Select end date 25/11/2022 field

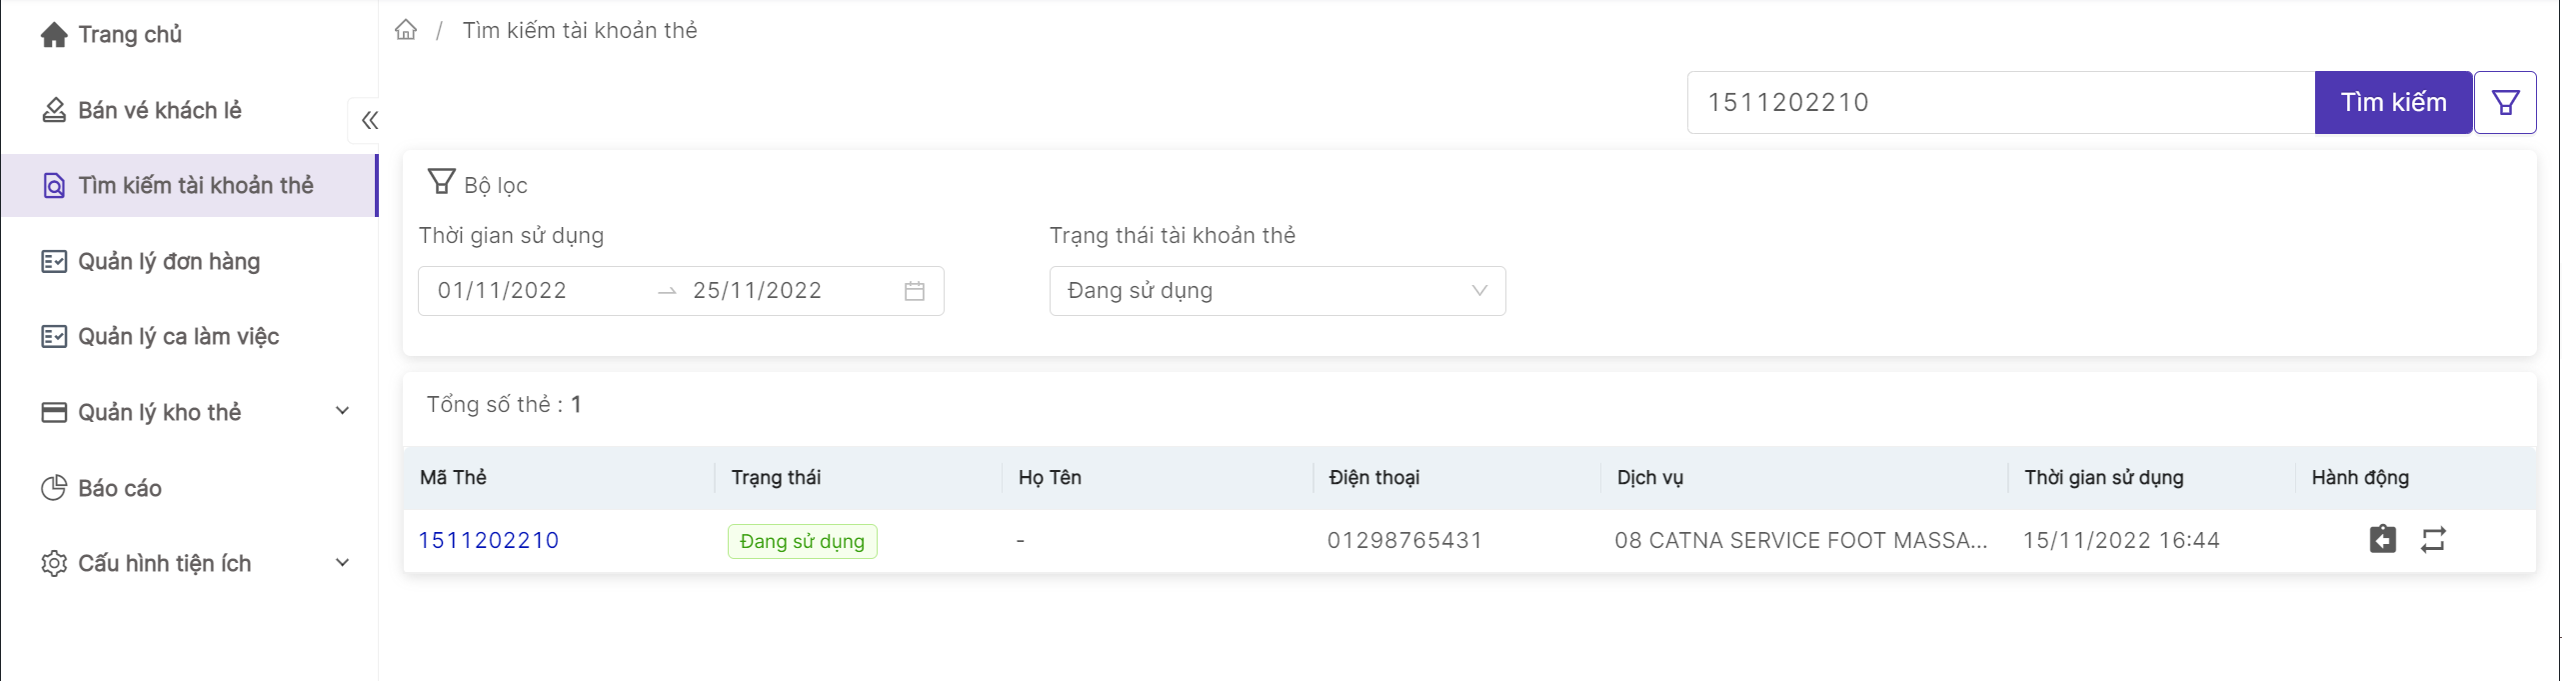point(757,291)
